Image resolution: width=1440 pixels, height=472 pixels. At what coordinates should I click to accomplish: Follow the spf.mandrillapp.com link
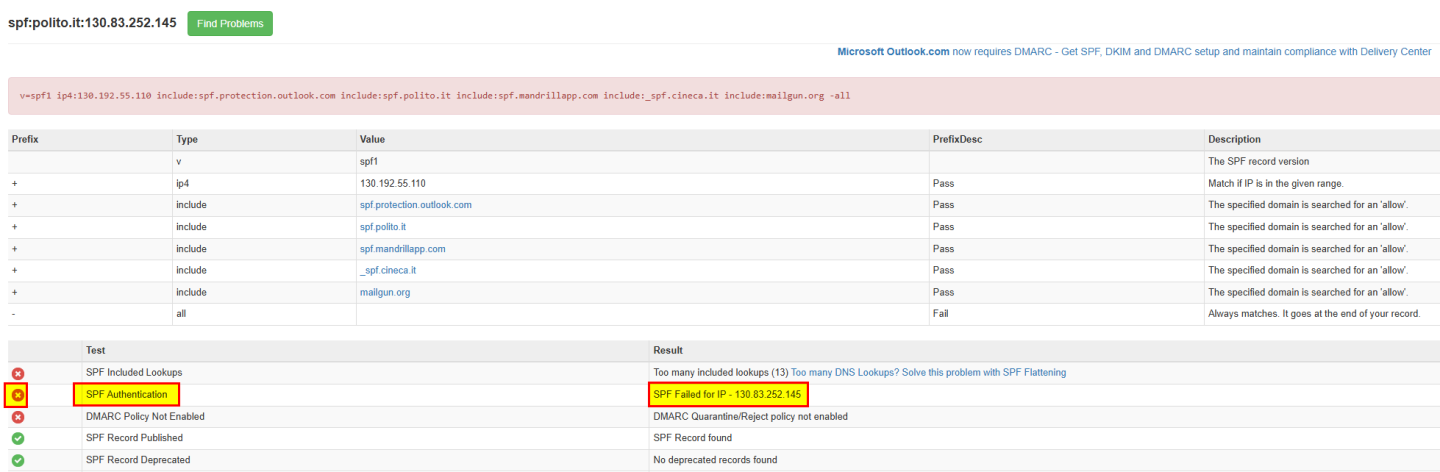click(x=402, y=249)
